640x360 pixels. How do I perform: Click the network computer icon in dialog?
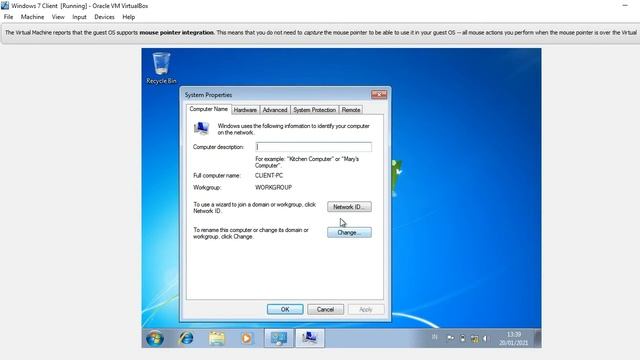[x=201, y=129]
